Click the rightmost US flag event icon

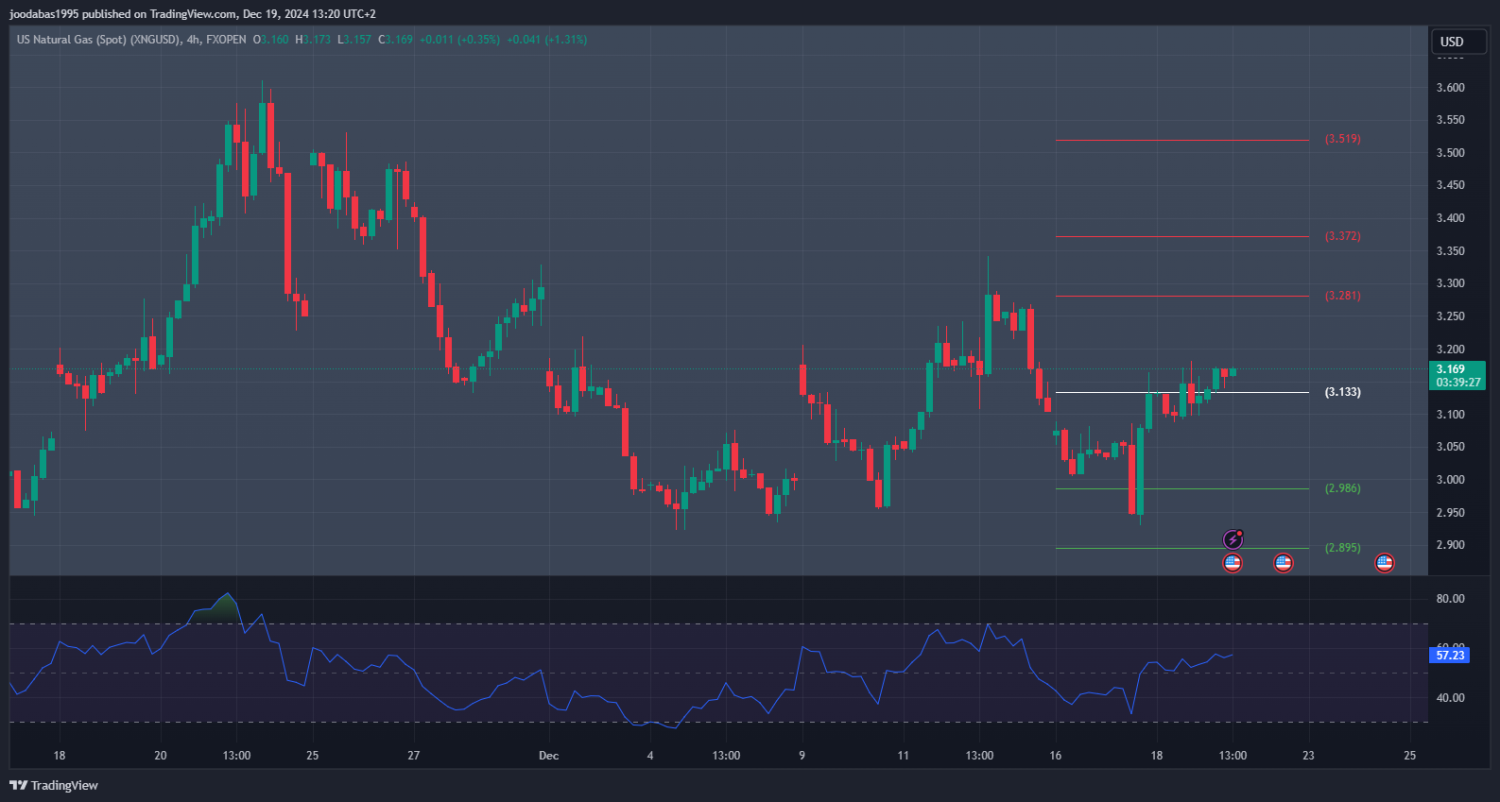click(x=1385, y=563)
